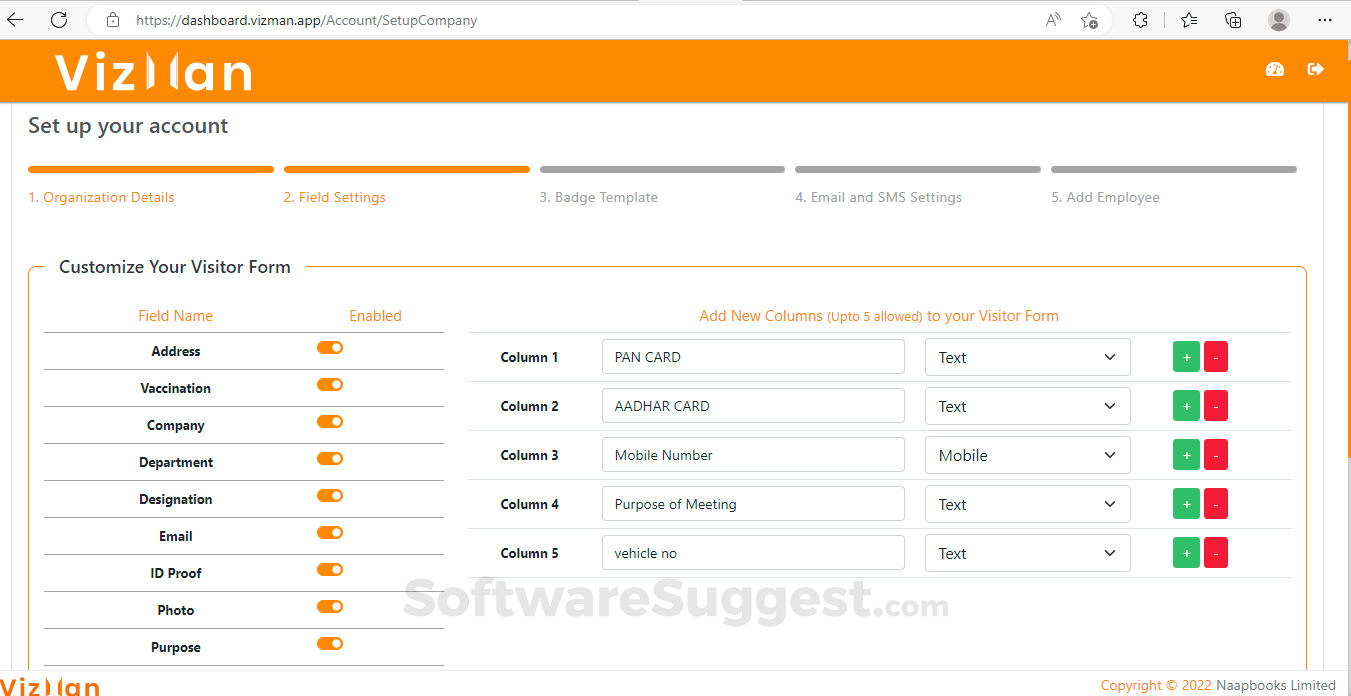Open the Column 5 type dropdown
Viewport: 1351px width, 696px height.
(x=1027, y=553)
